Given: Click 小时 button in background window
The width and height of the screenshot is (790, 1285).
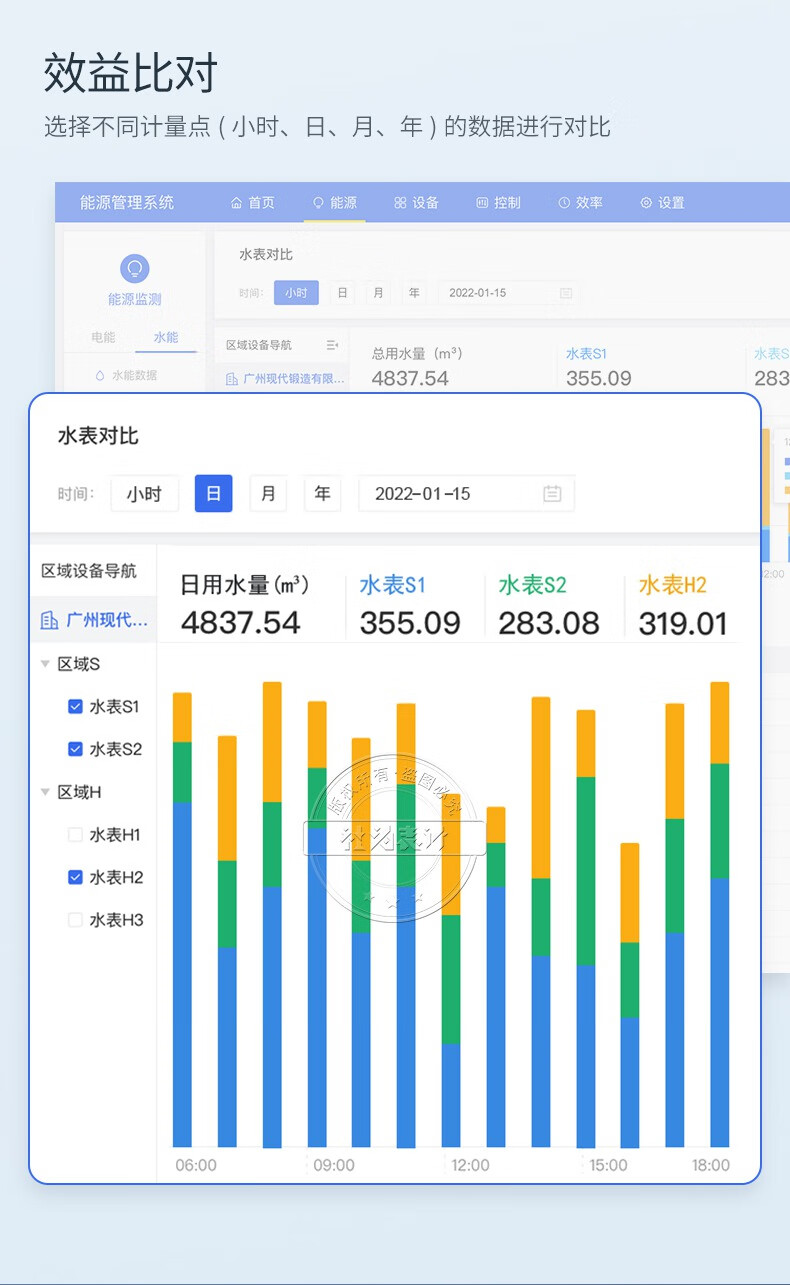Looking at the screenshot, I should coord(295,293).
